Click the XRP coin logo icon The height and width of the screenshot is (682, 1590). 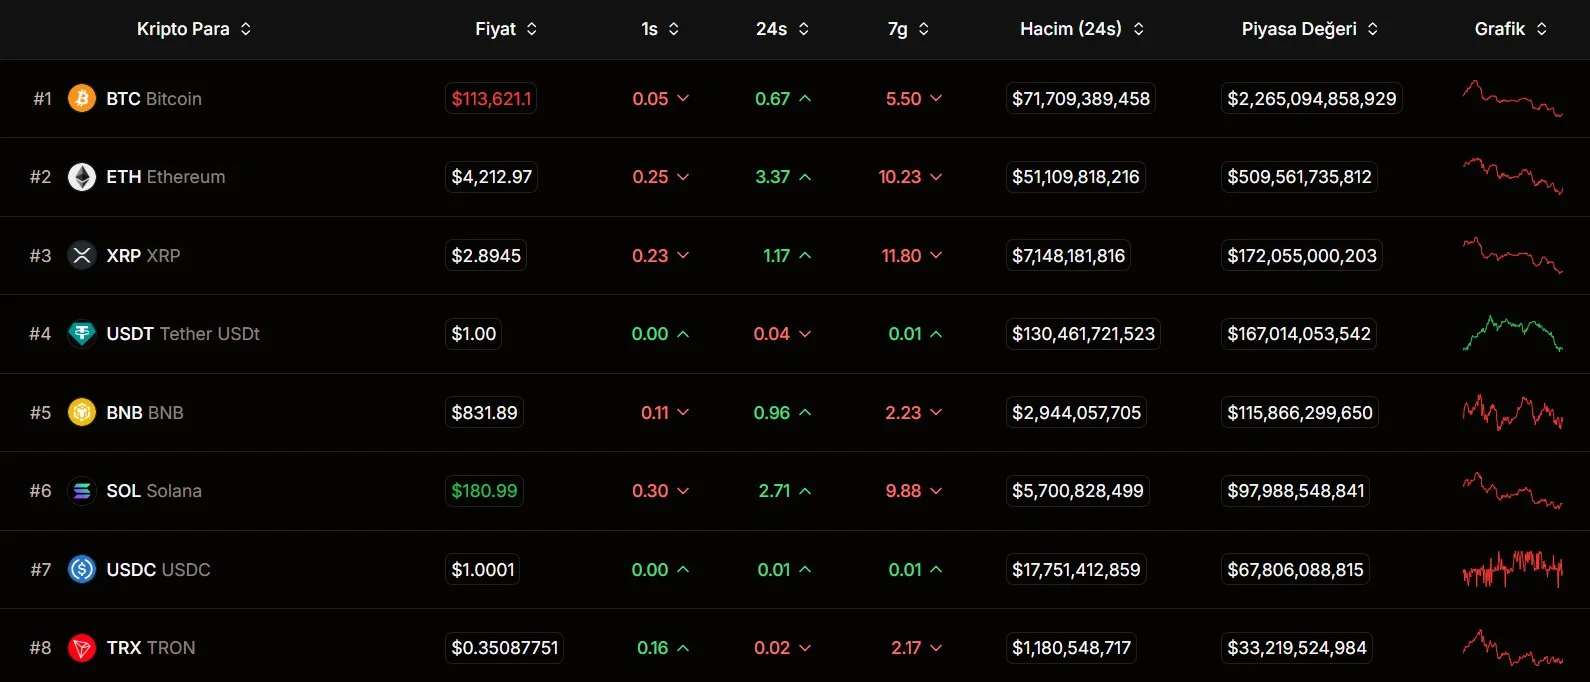coord(82,255)
